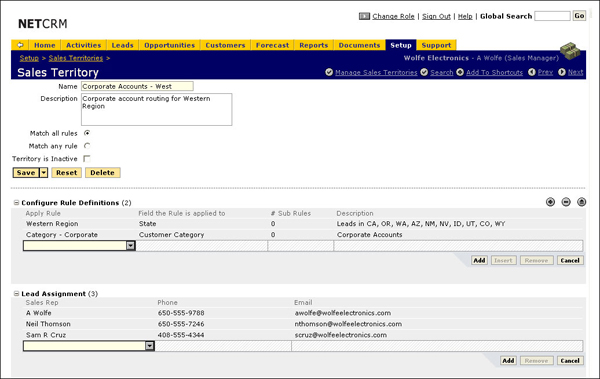Click the Sales Territories breadcrumb link
The width and height of the screenshot is (600, 379).
(76, 58)
